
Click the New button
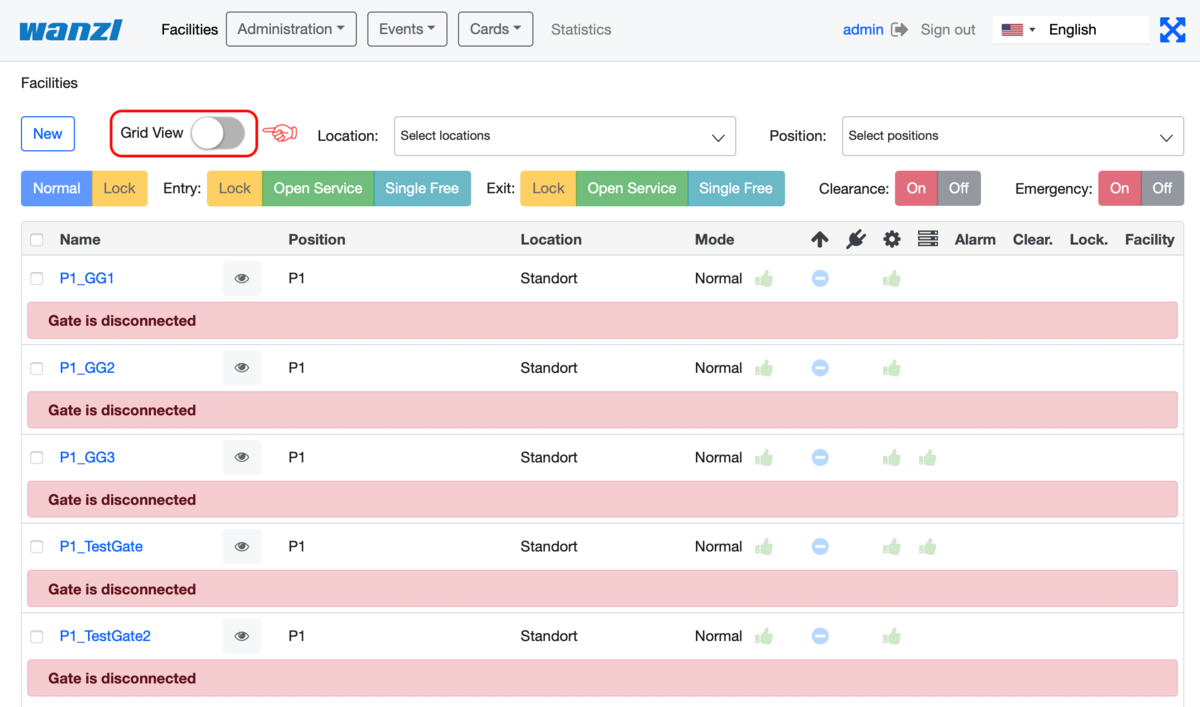47,133
